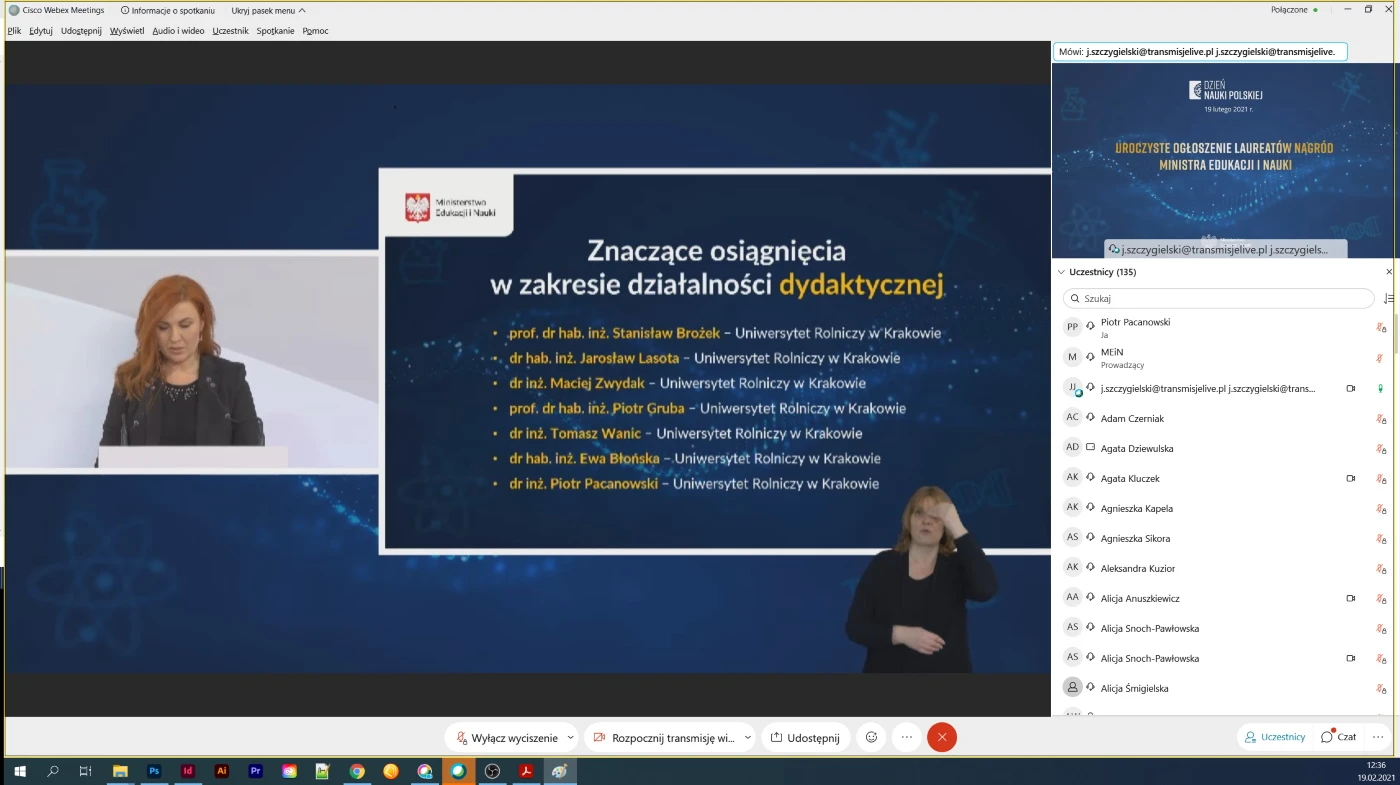Open the Czat panel button
This screenshot has width=1400, height=785.
coord(1339,737)
